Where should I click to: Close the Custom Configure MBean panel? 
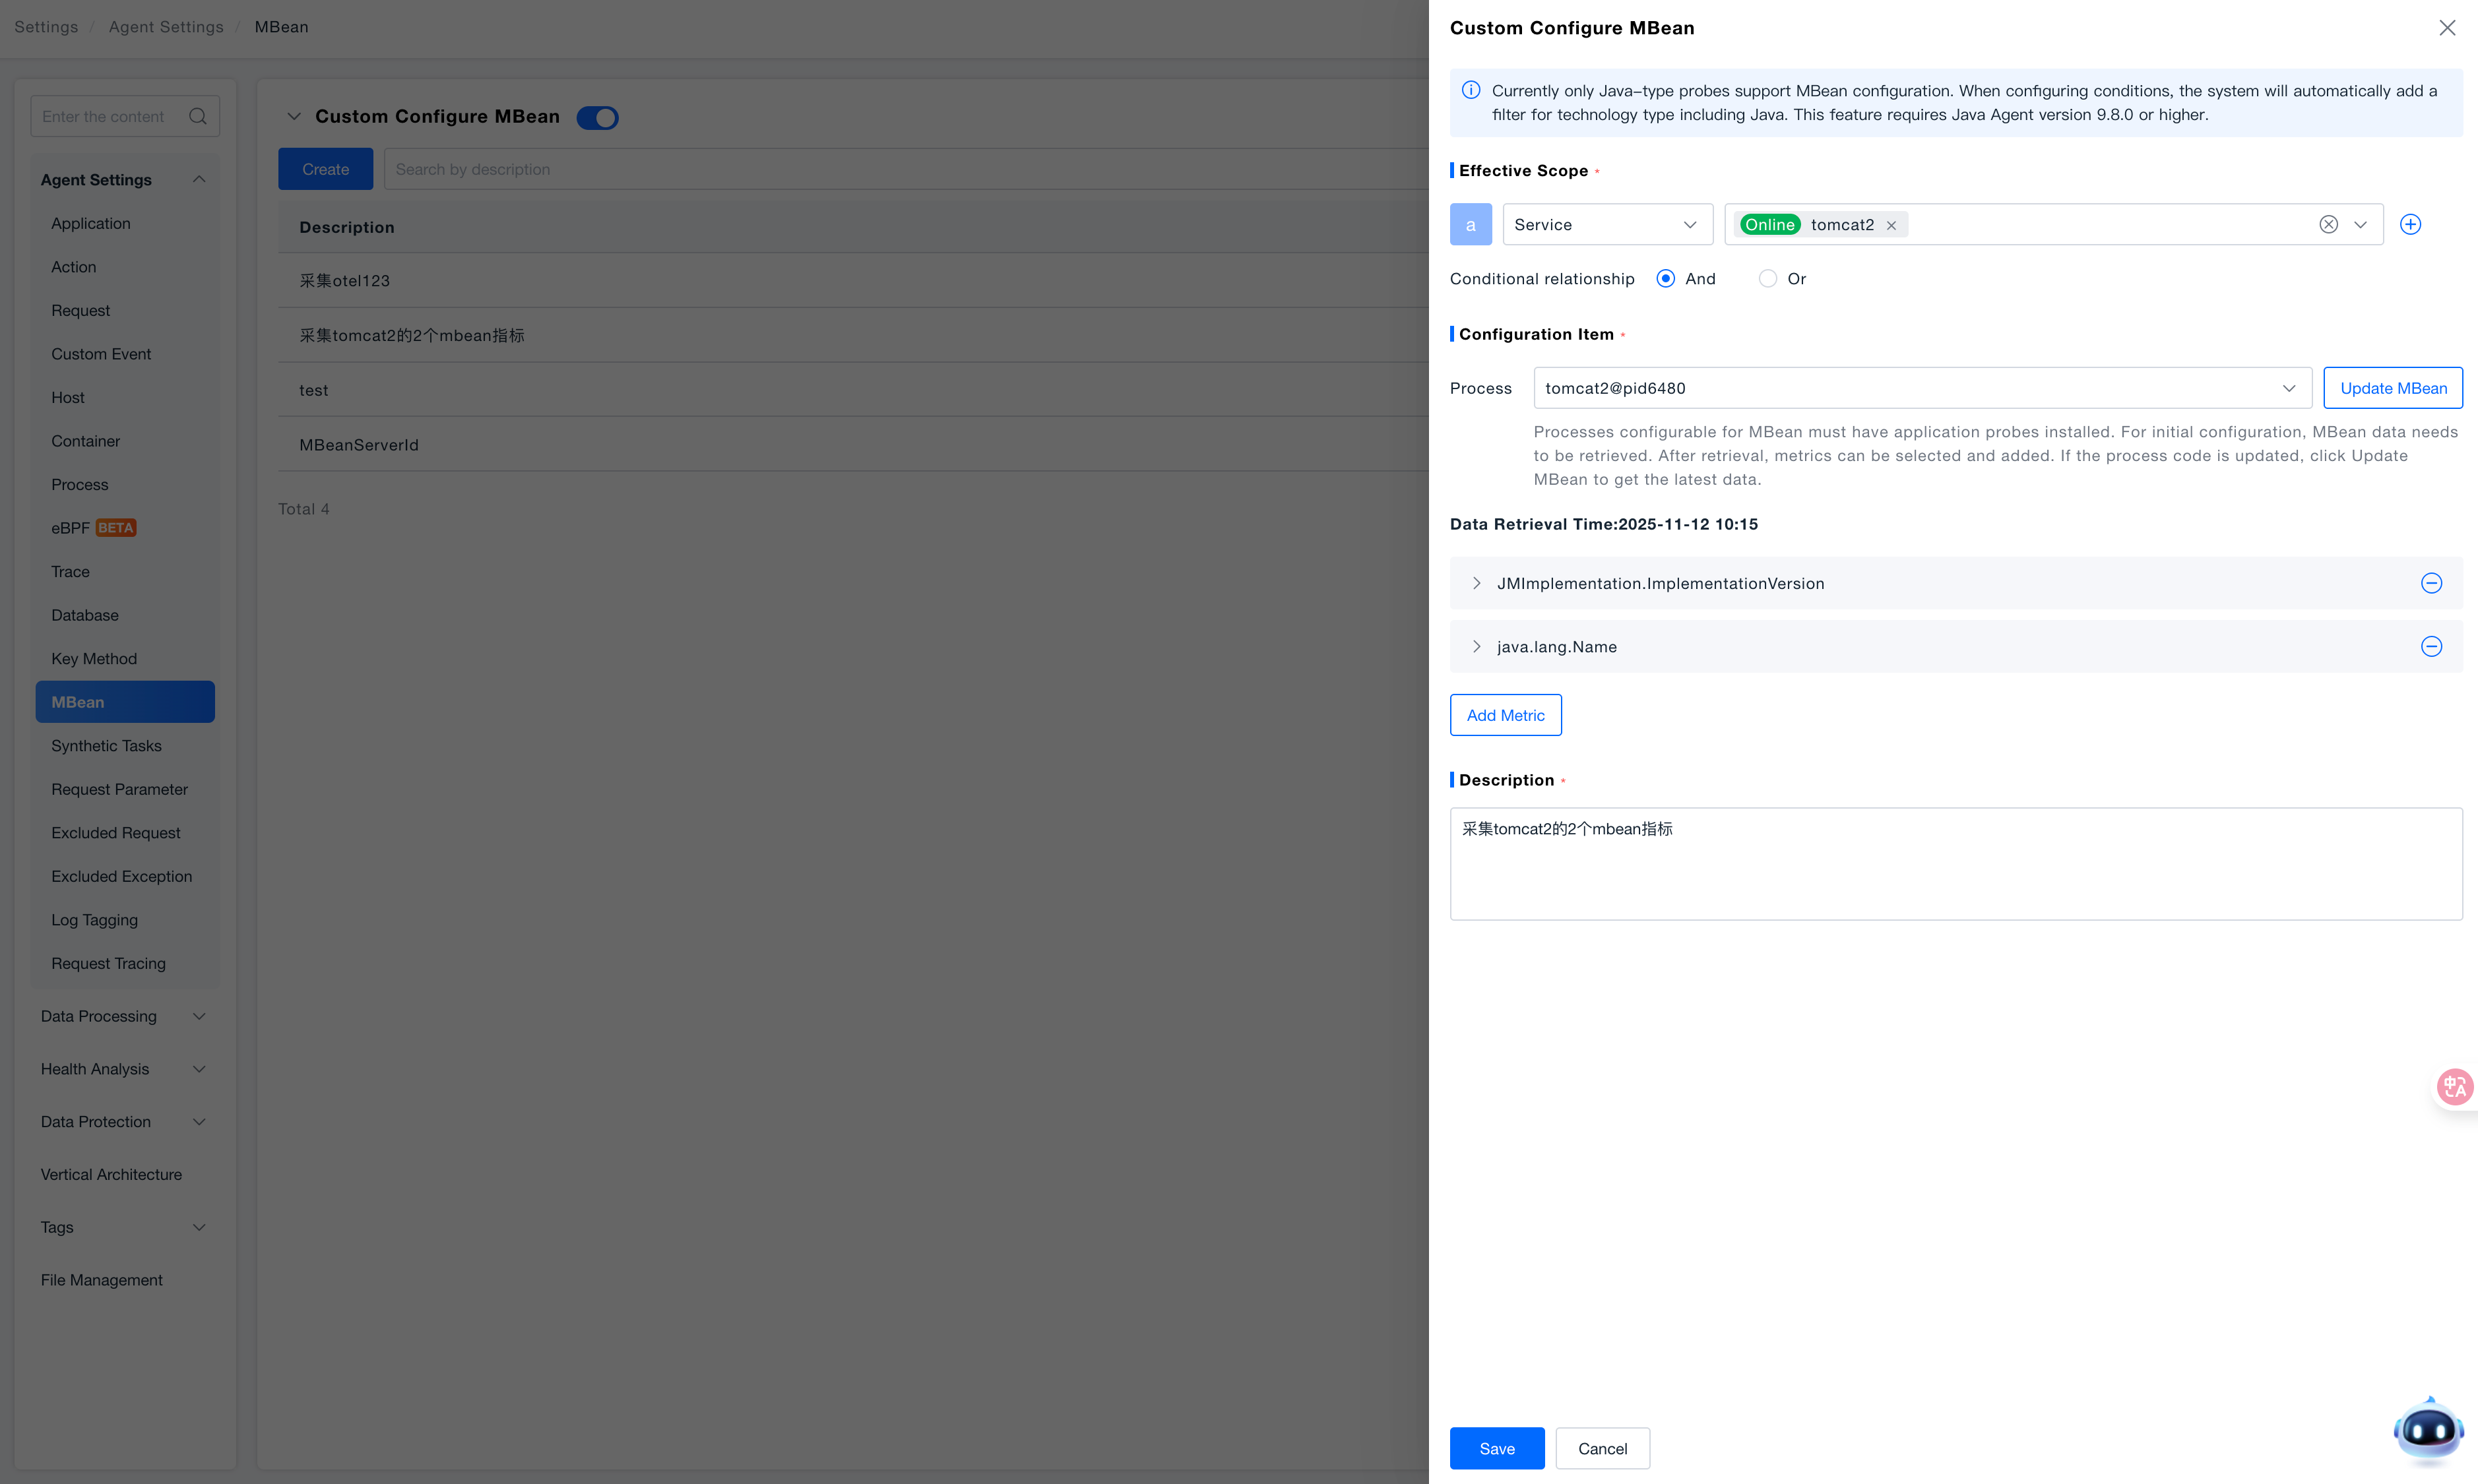(2446, 28)
